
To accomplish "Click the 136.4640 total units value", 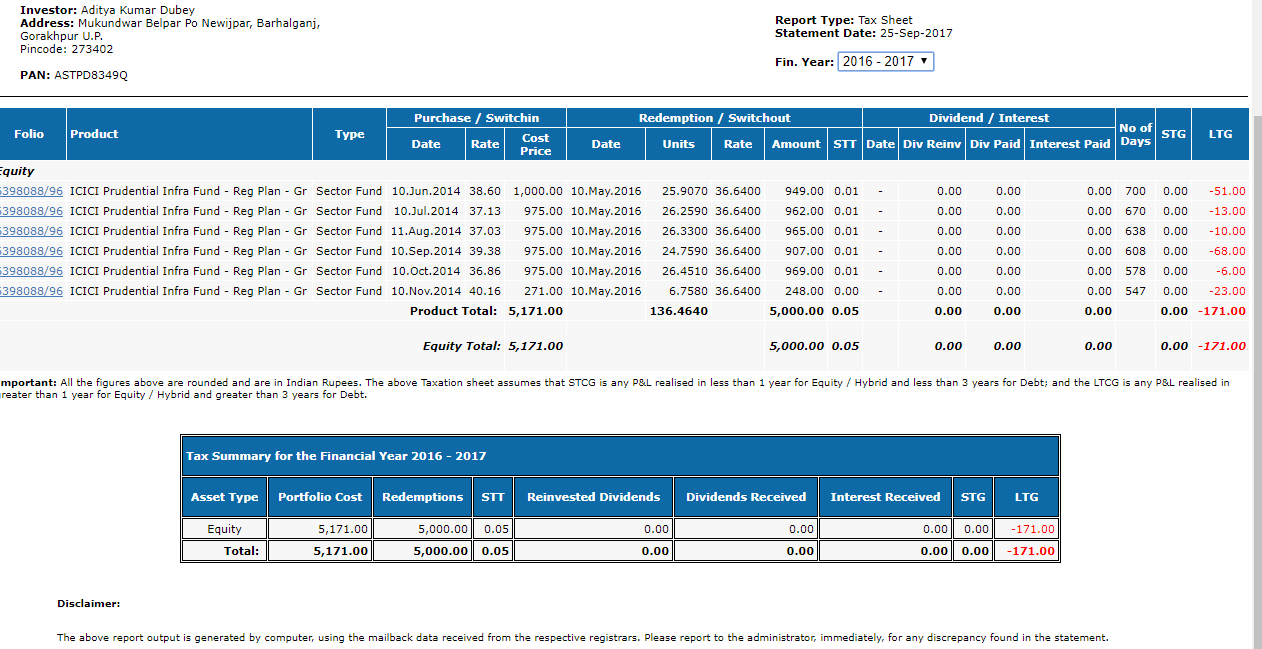I will point(679,311).
